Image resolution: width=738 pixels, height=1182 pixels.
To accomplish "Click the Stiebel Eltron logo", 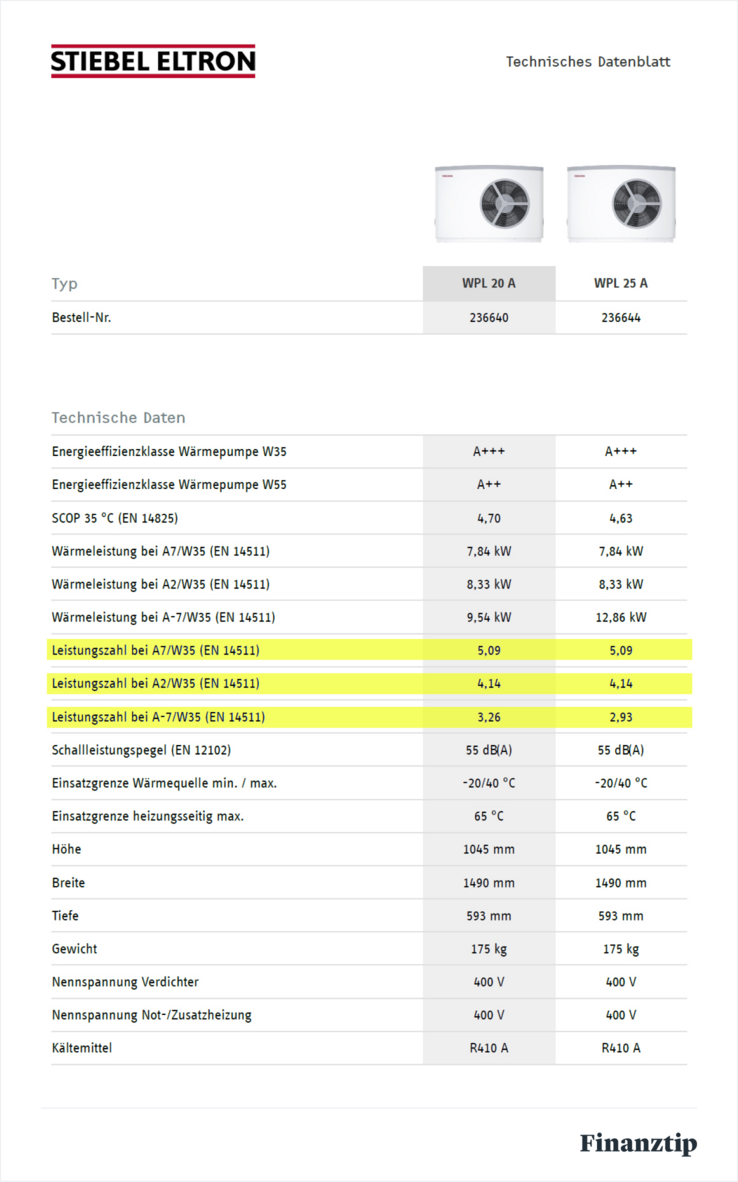I will [x=153, y=61].
